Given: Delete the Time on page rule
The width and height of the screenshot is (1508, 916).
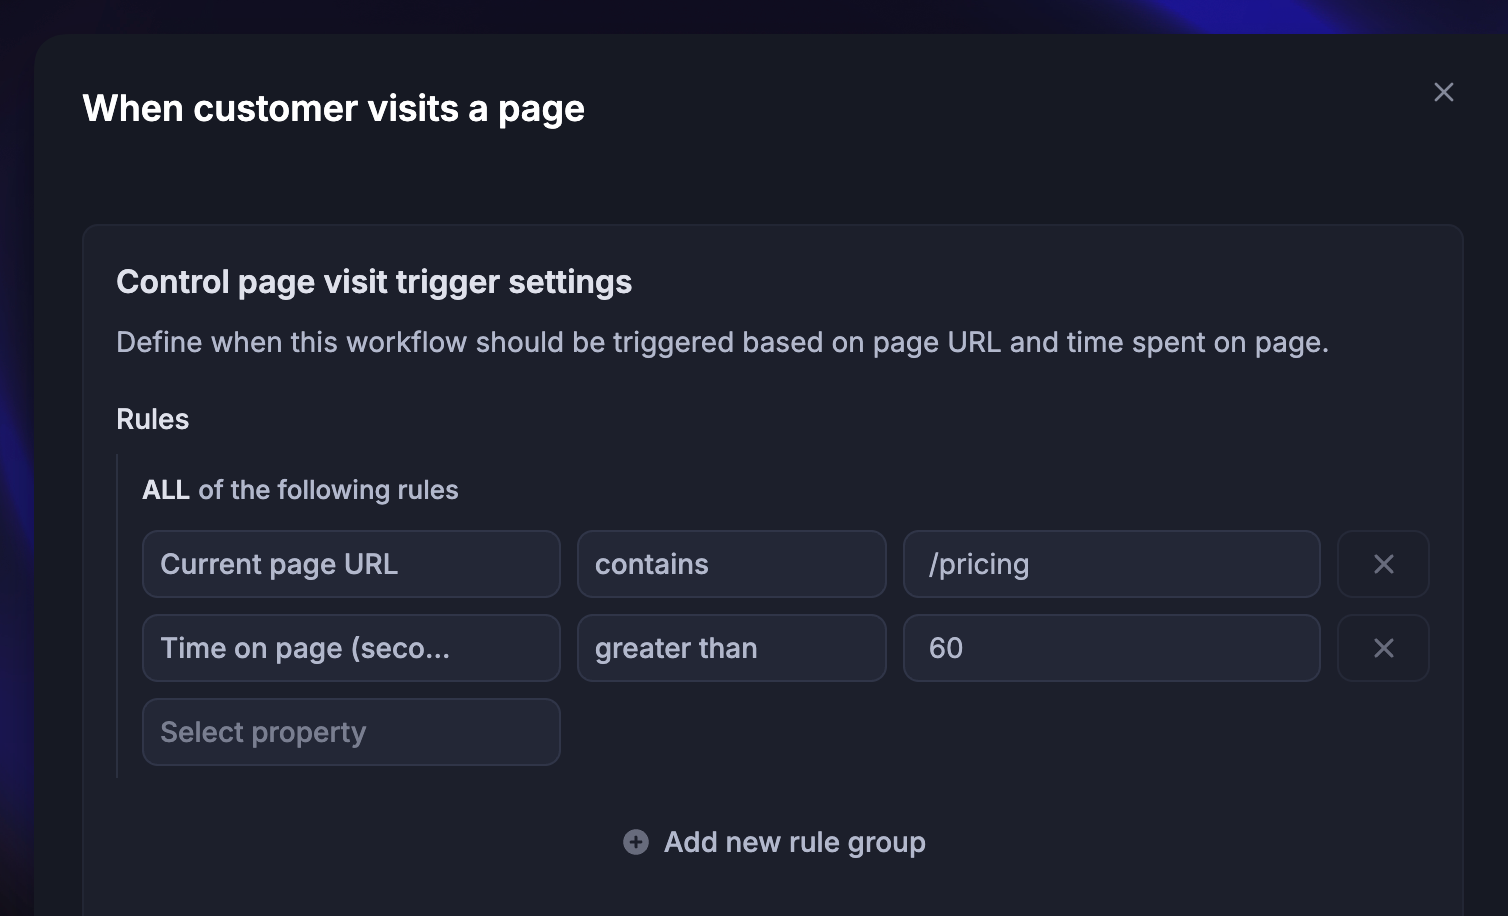Looking at the screenshot, I should [1383, 648].
